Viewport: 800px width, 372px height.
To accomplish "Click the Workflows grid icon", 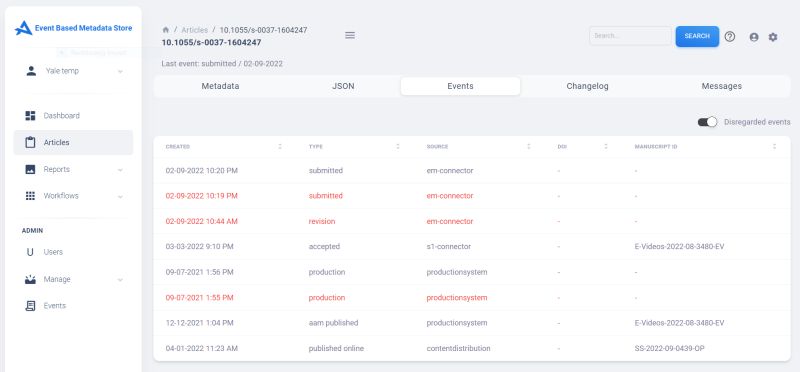I will (30, 196).
